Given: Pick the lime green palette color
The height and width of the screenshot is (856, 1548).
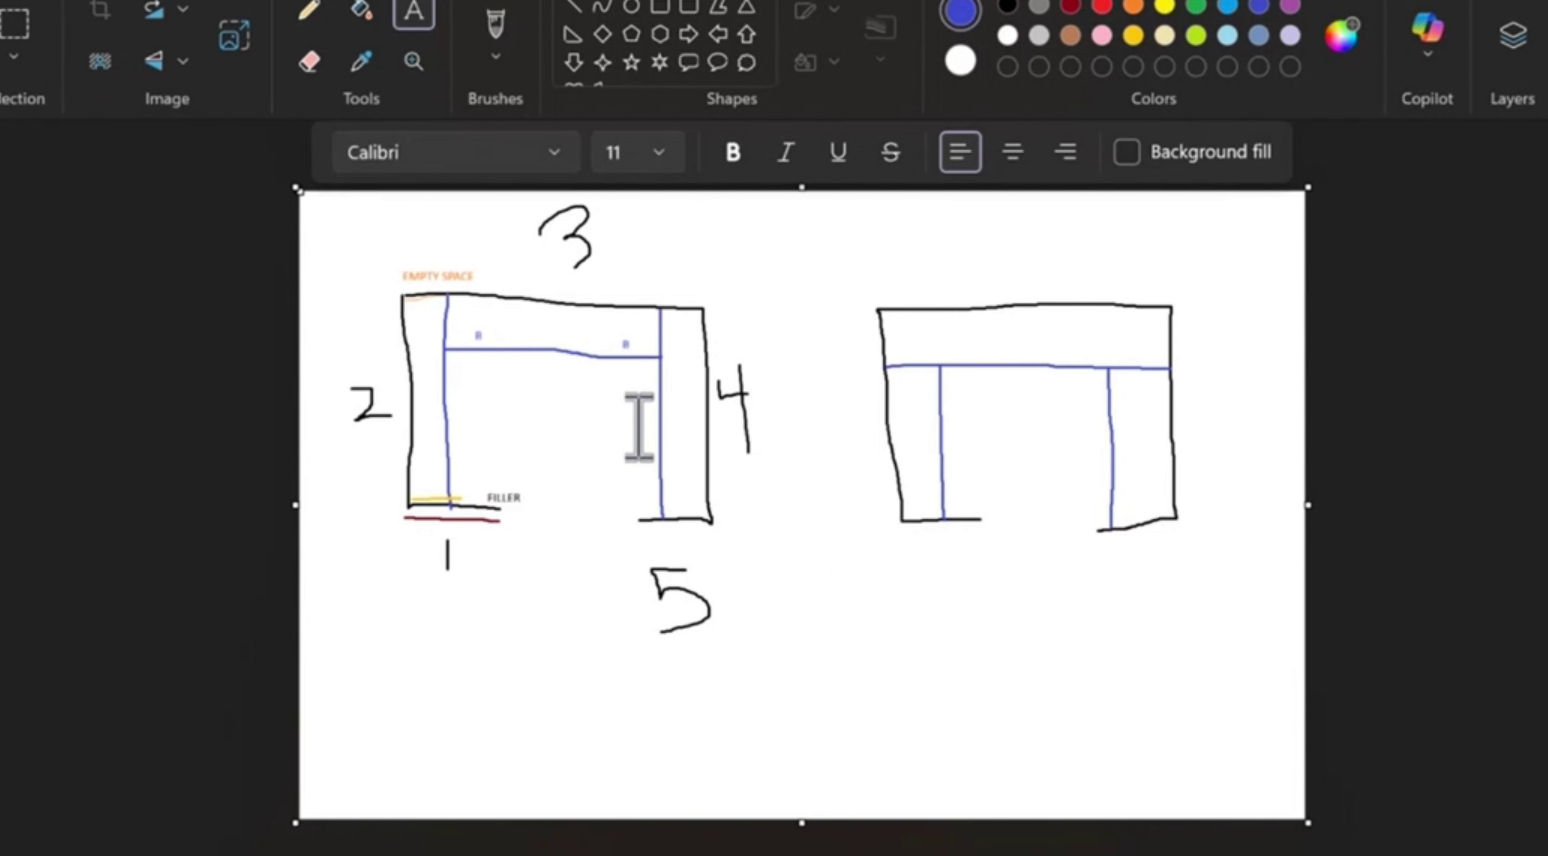Looking at the screenshot, I should pyautogui.click(x=1196, y=36).
